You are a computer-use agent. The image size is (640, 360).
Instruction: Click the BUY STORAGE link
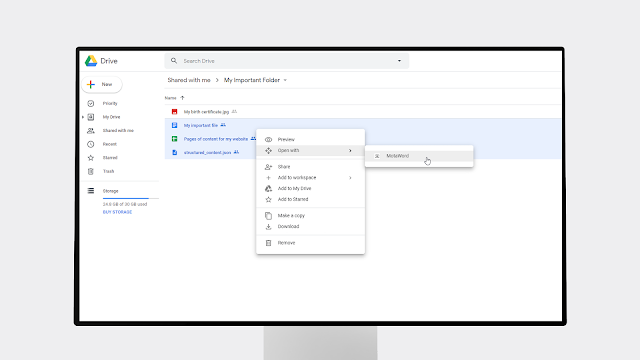coord(117,212)
